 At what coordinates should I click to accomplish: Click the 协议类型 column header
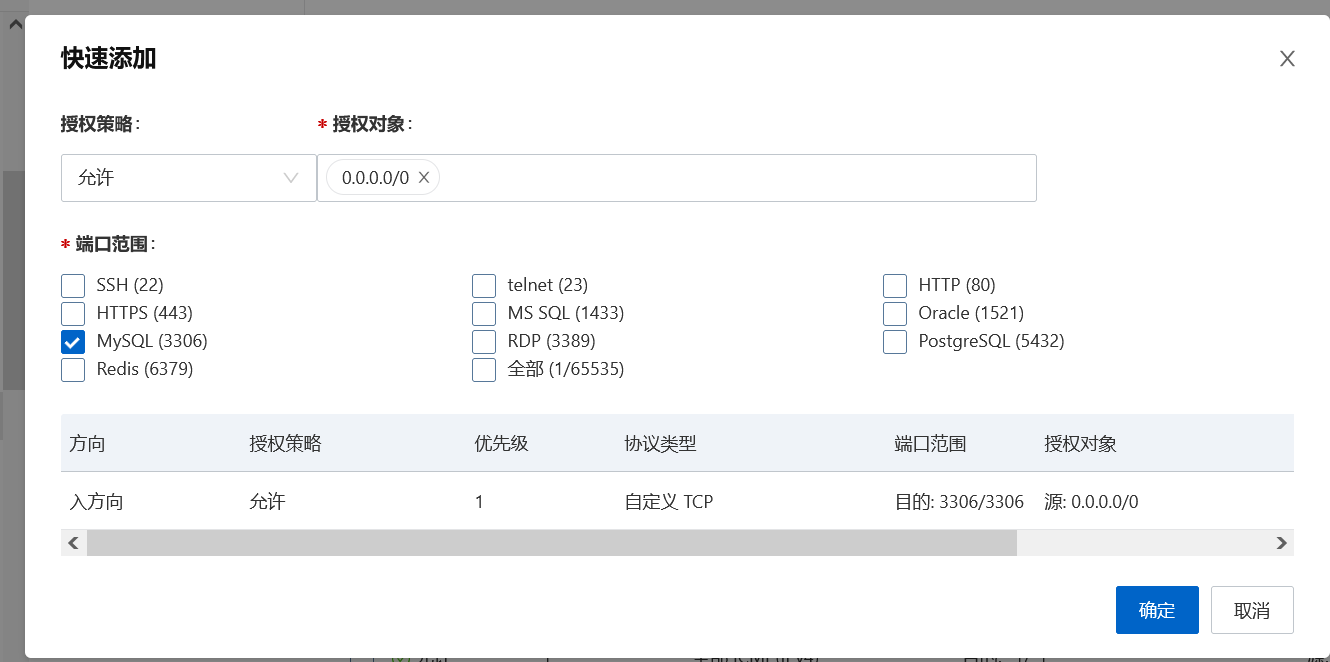(x=660, y=444)
